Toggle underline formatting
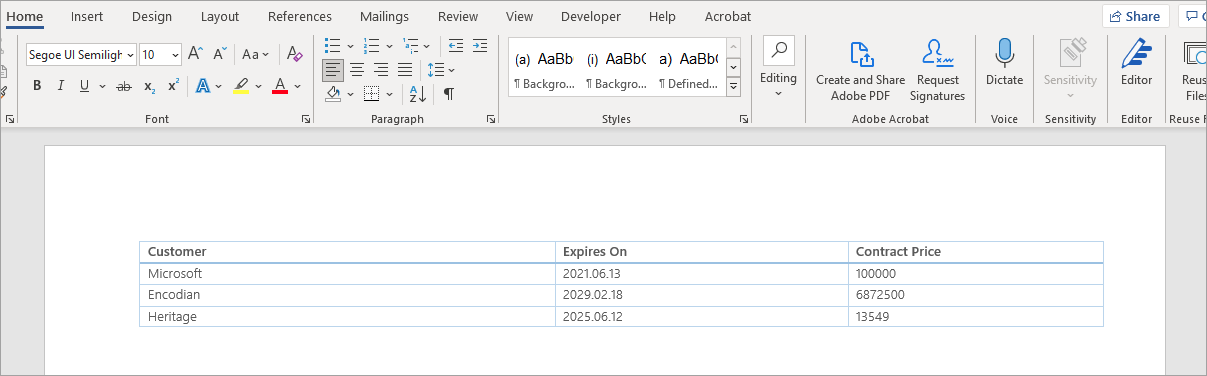This screenshot has height=376, width=1207. (84, 86)
